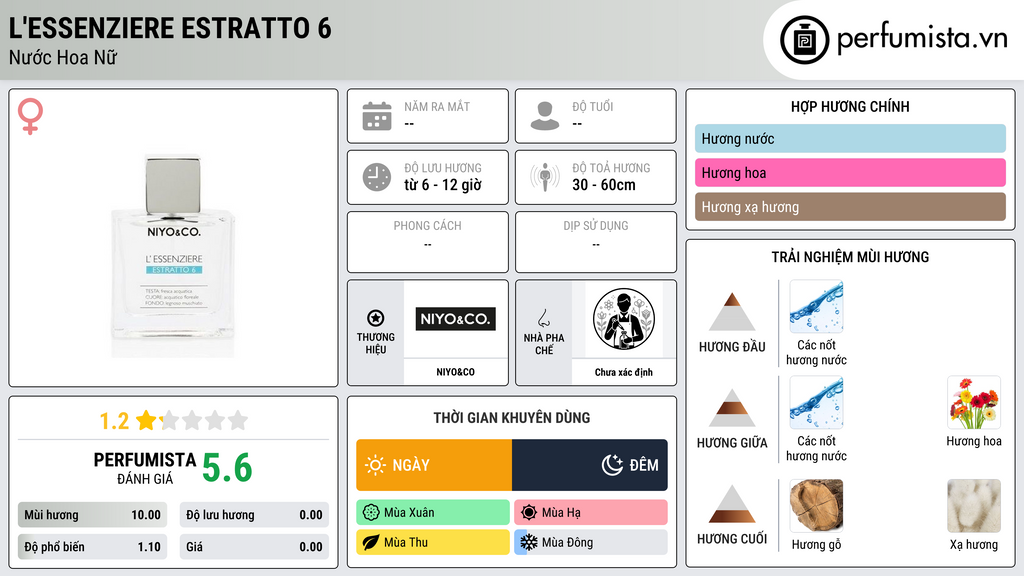
Task: Click the clock icon for Độ lưu hương
Action: point(377,177)
